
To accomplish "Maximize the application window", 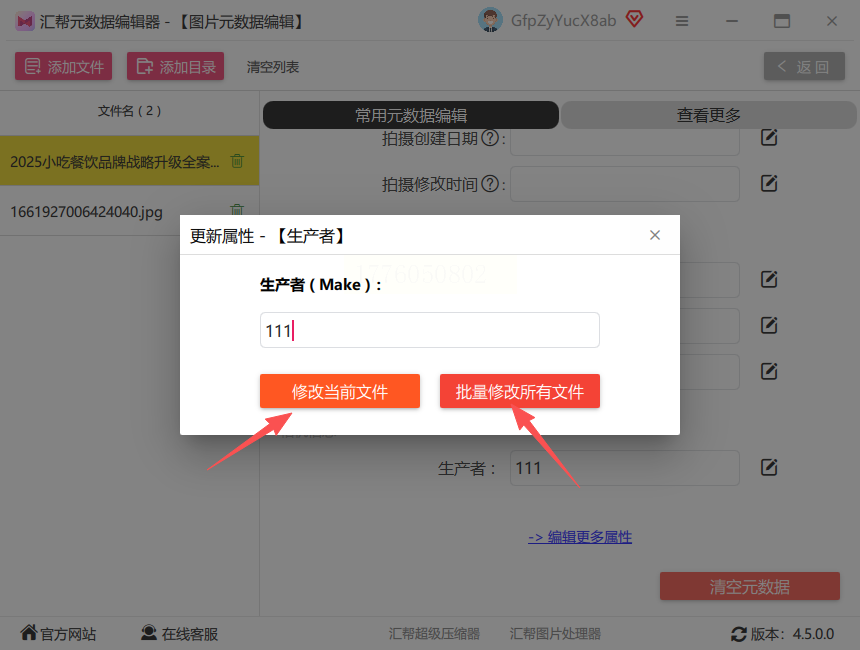I will [782, 21].
